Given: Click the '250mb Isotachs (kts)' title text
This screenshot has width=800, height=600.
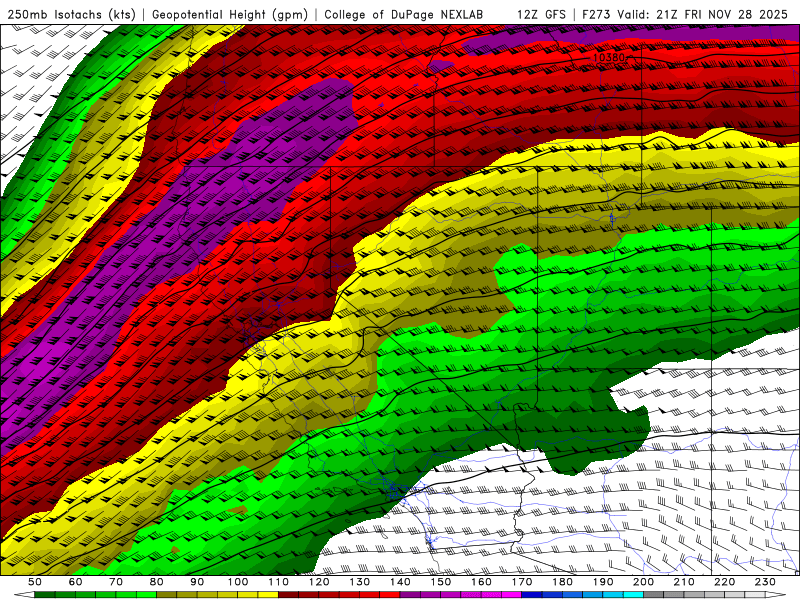Looking at the screenshot, I should point(72,15).
